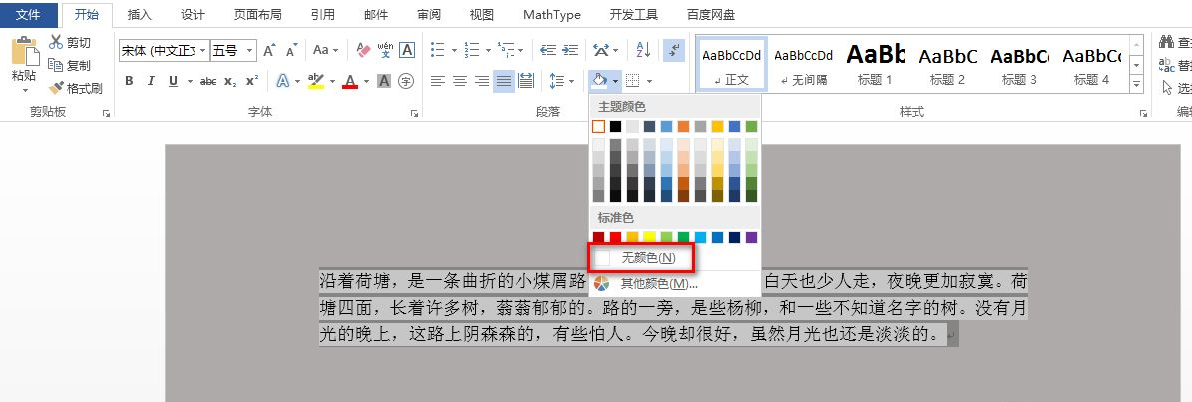
Task: Apply the 正文 normal style
Action: click(x=731, y=64)
